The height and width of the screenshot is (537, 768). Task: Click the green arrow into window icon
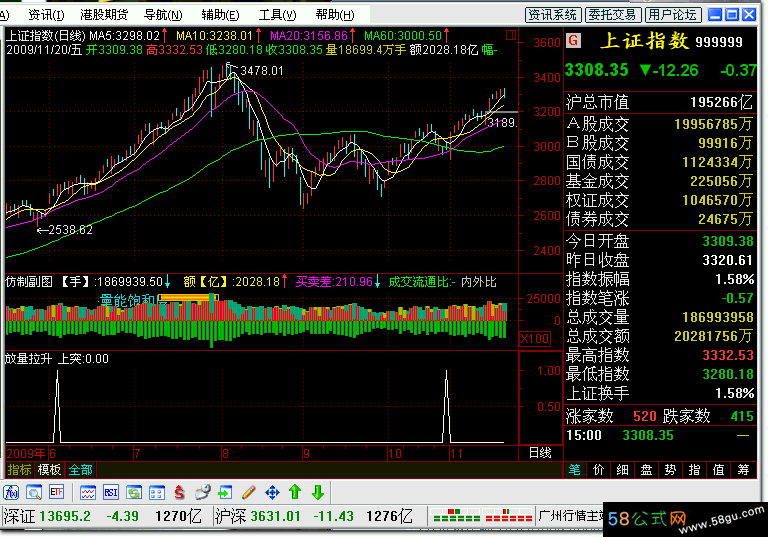[225, 492]
